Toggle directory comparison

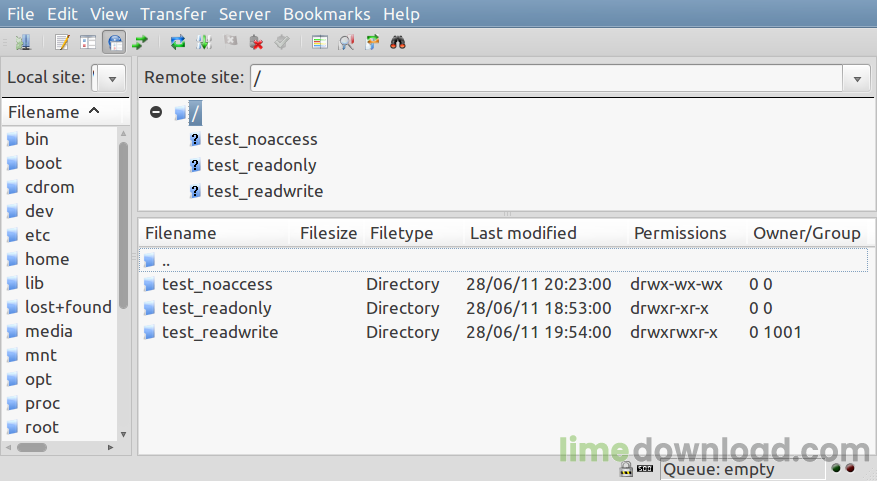[346, 43]
